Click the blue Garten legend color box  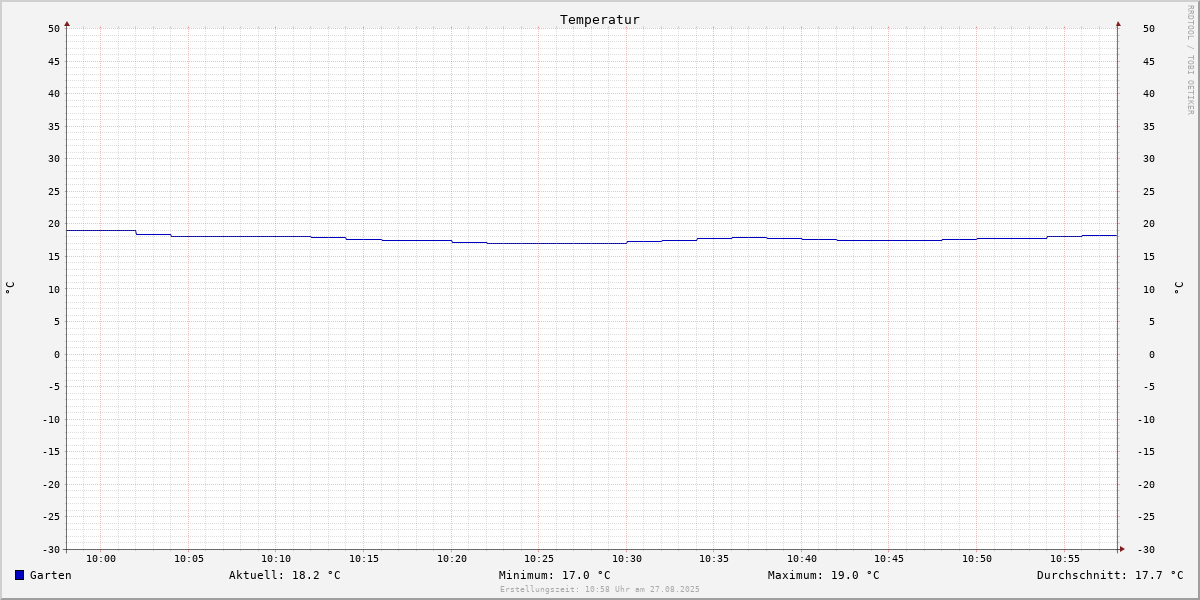point(19,575)
